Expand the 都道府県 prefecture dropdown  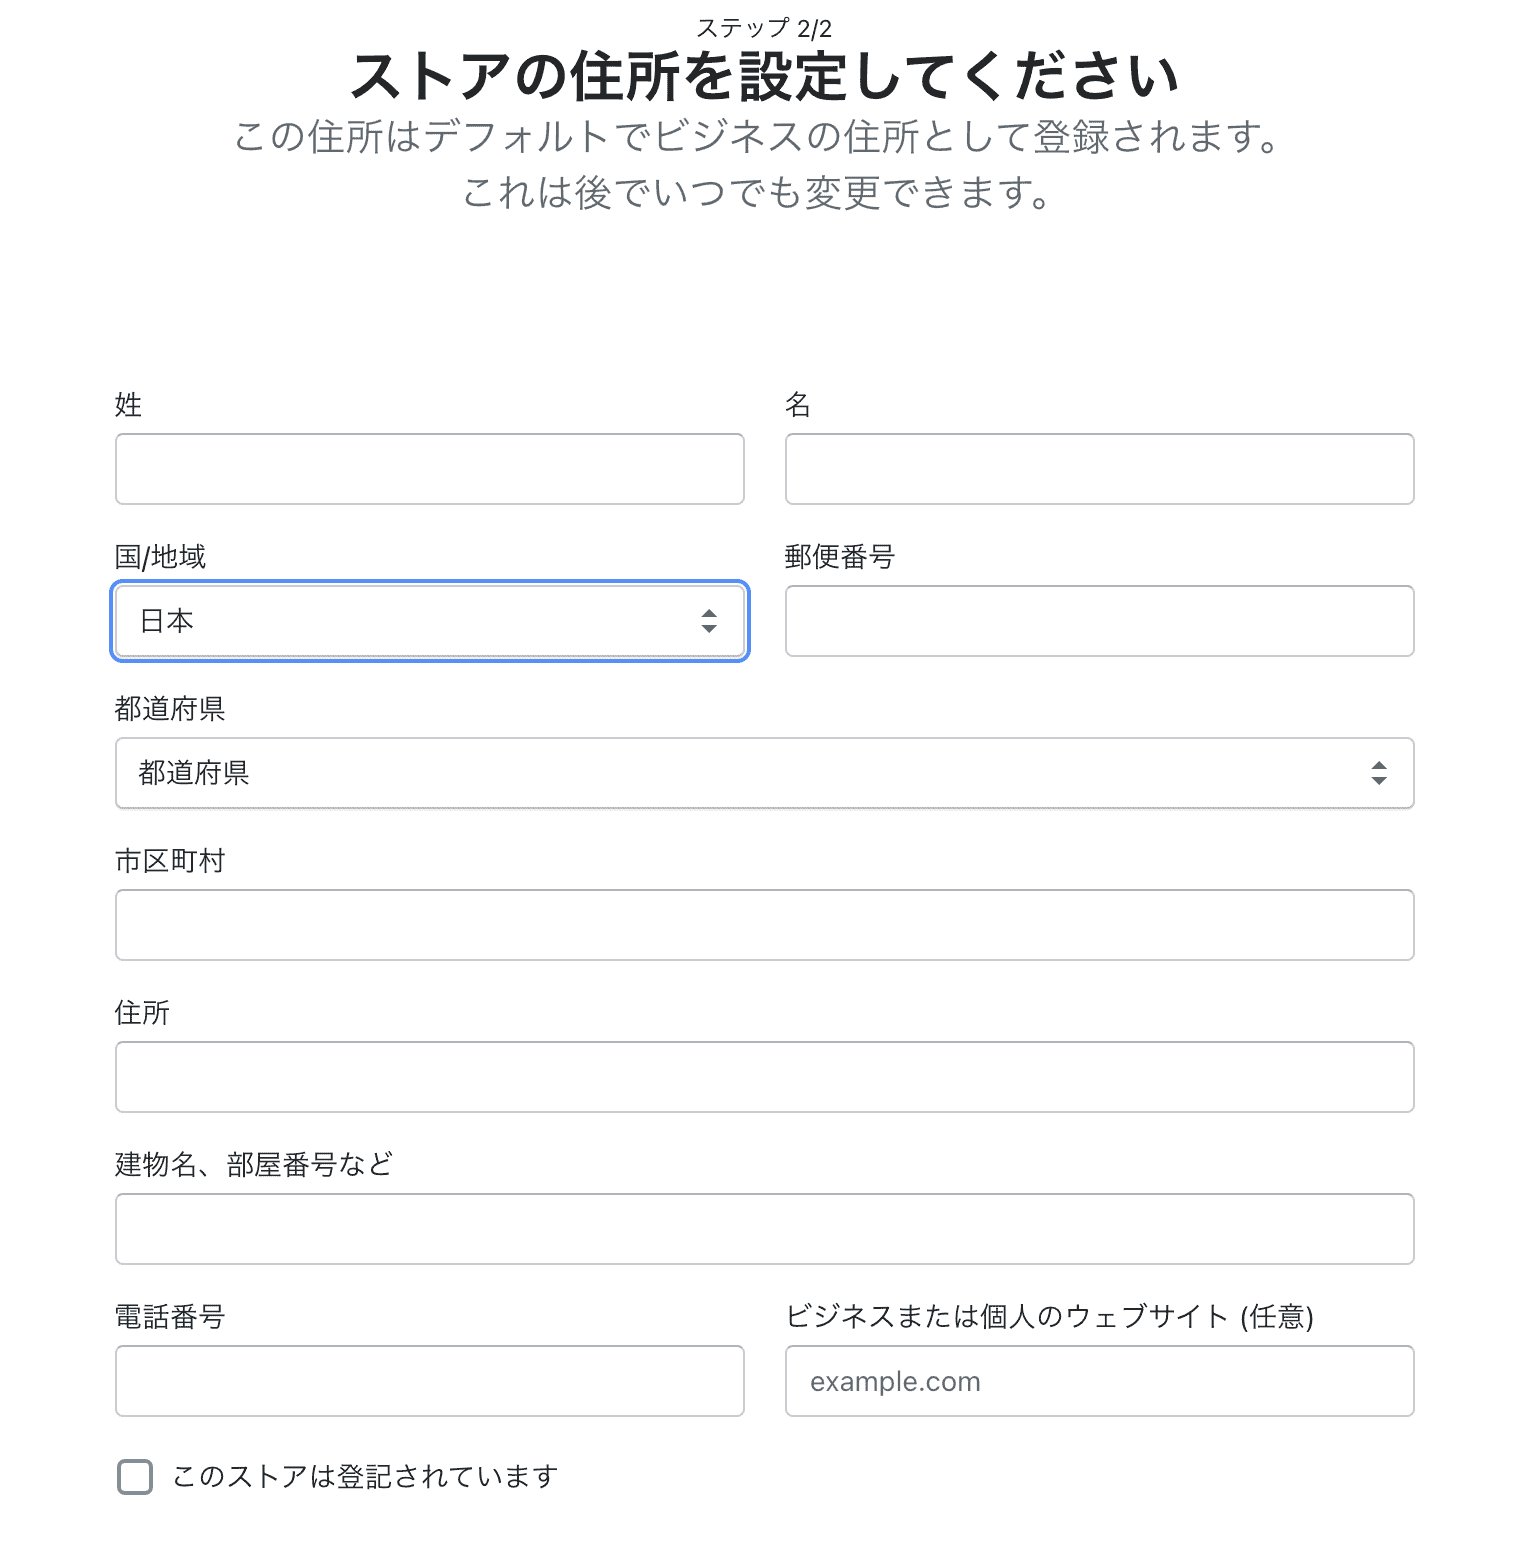764,773
